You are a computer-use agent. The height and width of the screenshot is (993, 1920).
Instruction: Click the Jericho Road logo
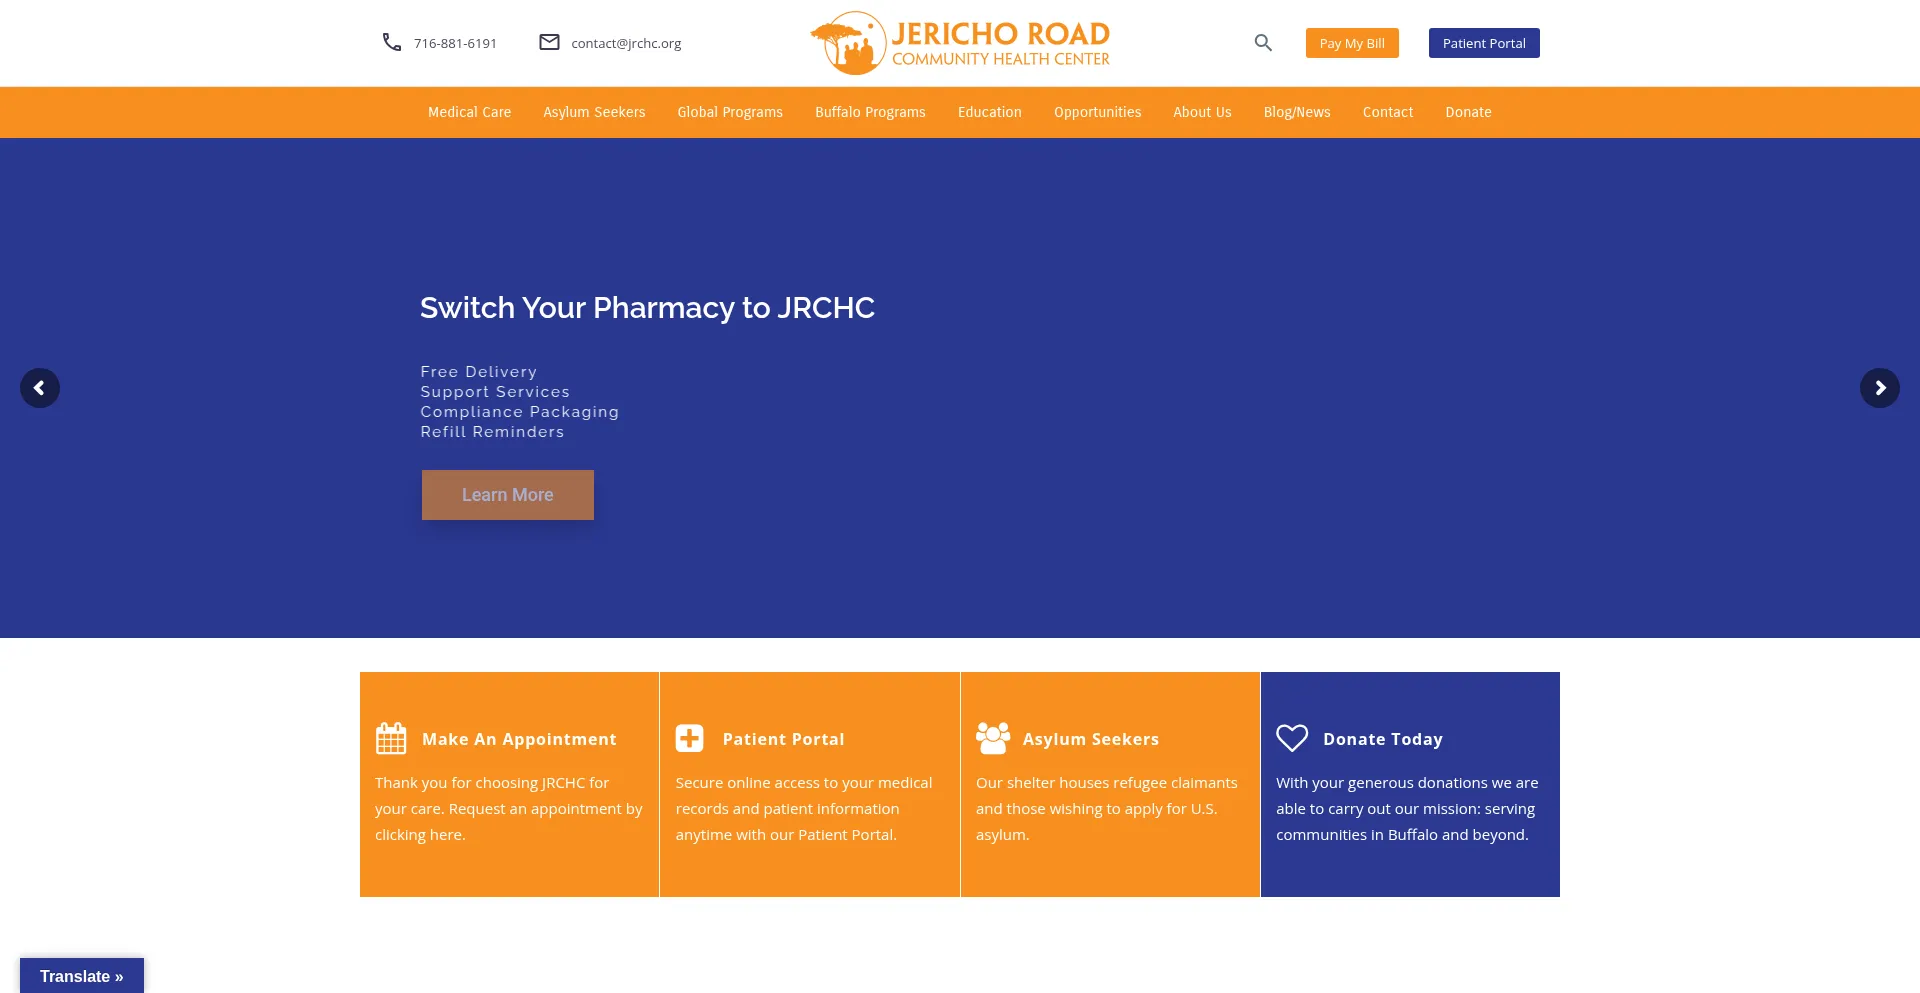pos(960,43)
